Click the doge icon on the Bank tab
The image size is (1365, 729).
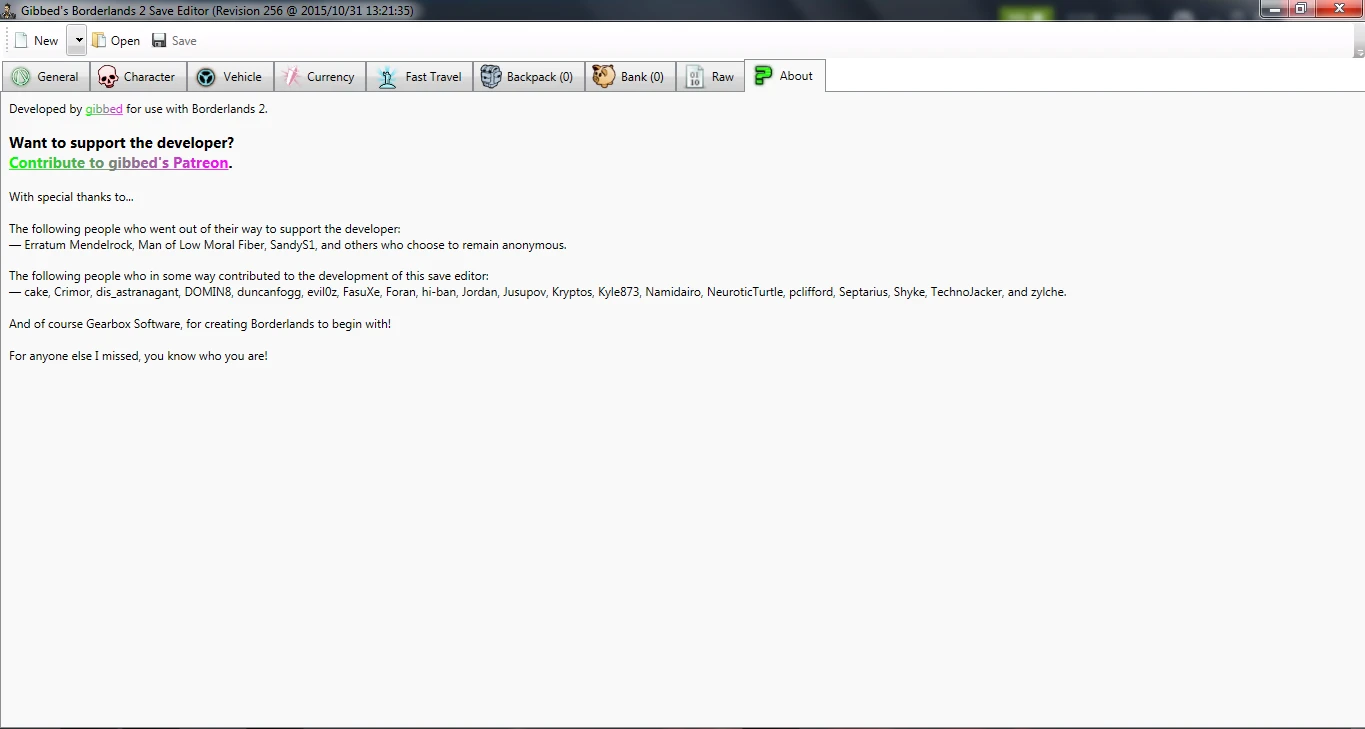pos(603,76)
